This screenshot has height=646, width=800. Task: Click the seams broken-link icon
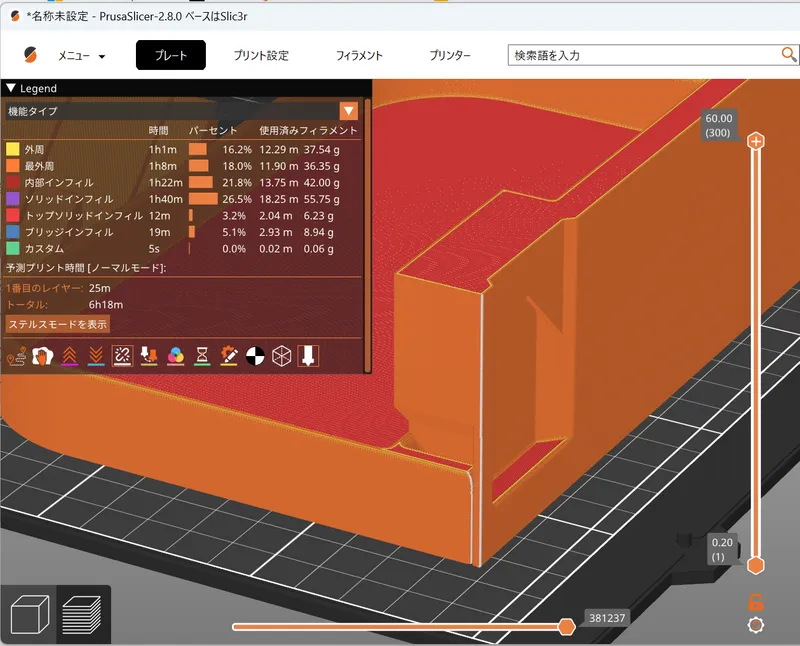(122, 355)
